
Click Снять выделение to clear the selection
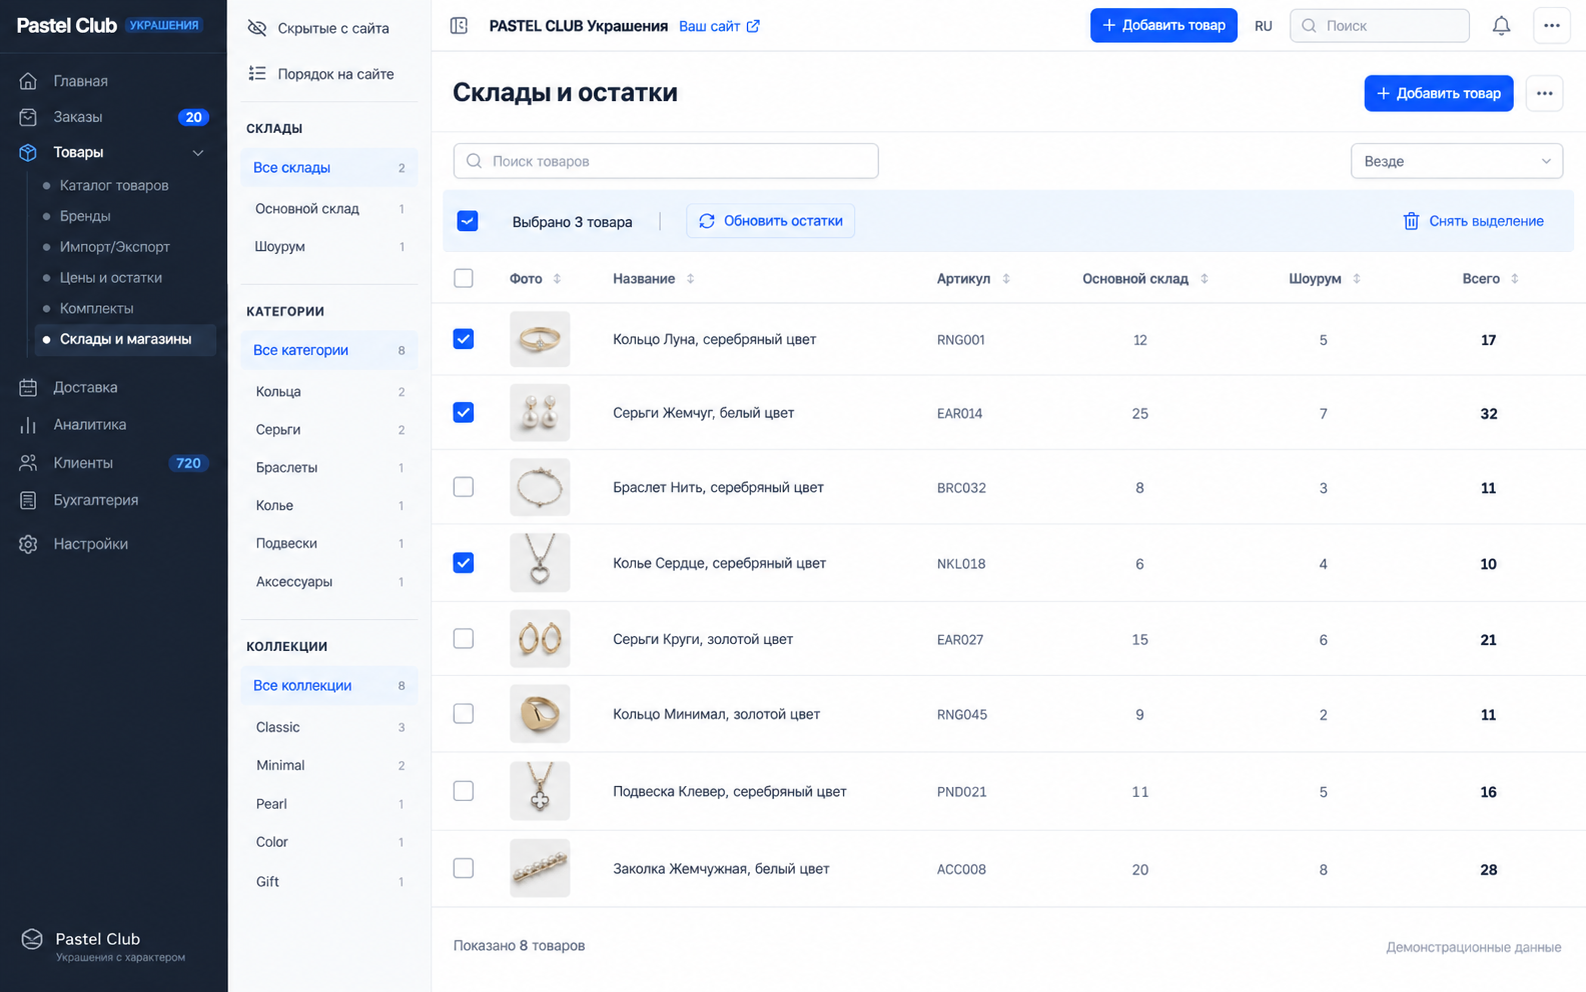pyautogui.click(x=1473, y=221)
